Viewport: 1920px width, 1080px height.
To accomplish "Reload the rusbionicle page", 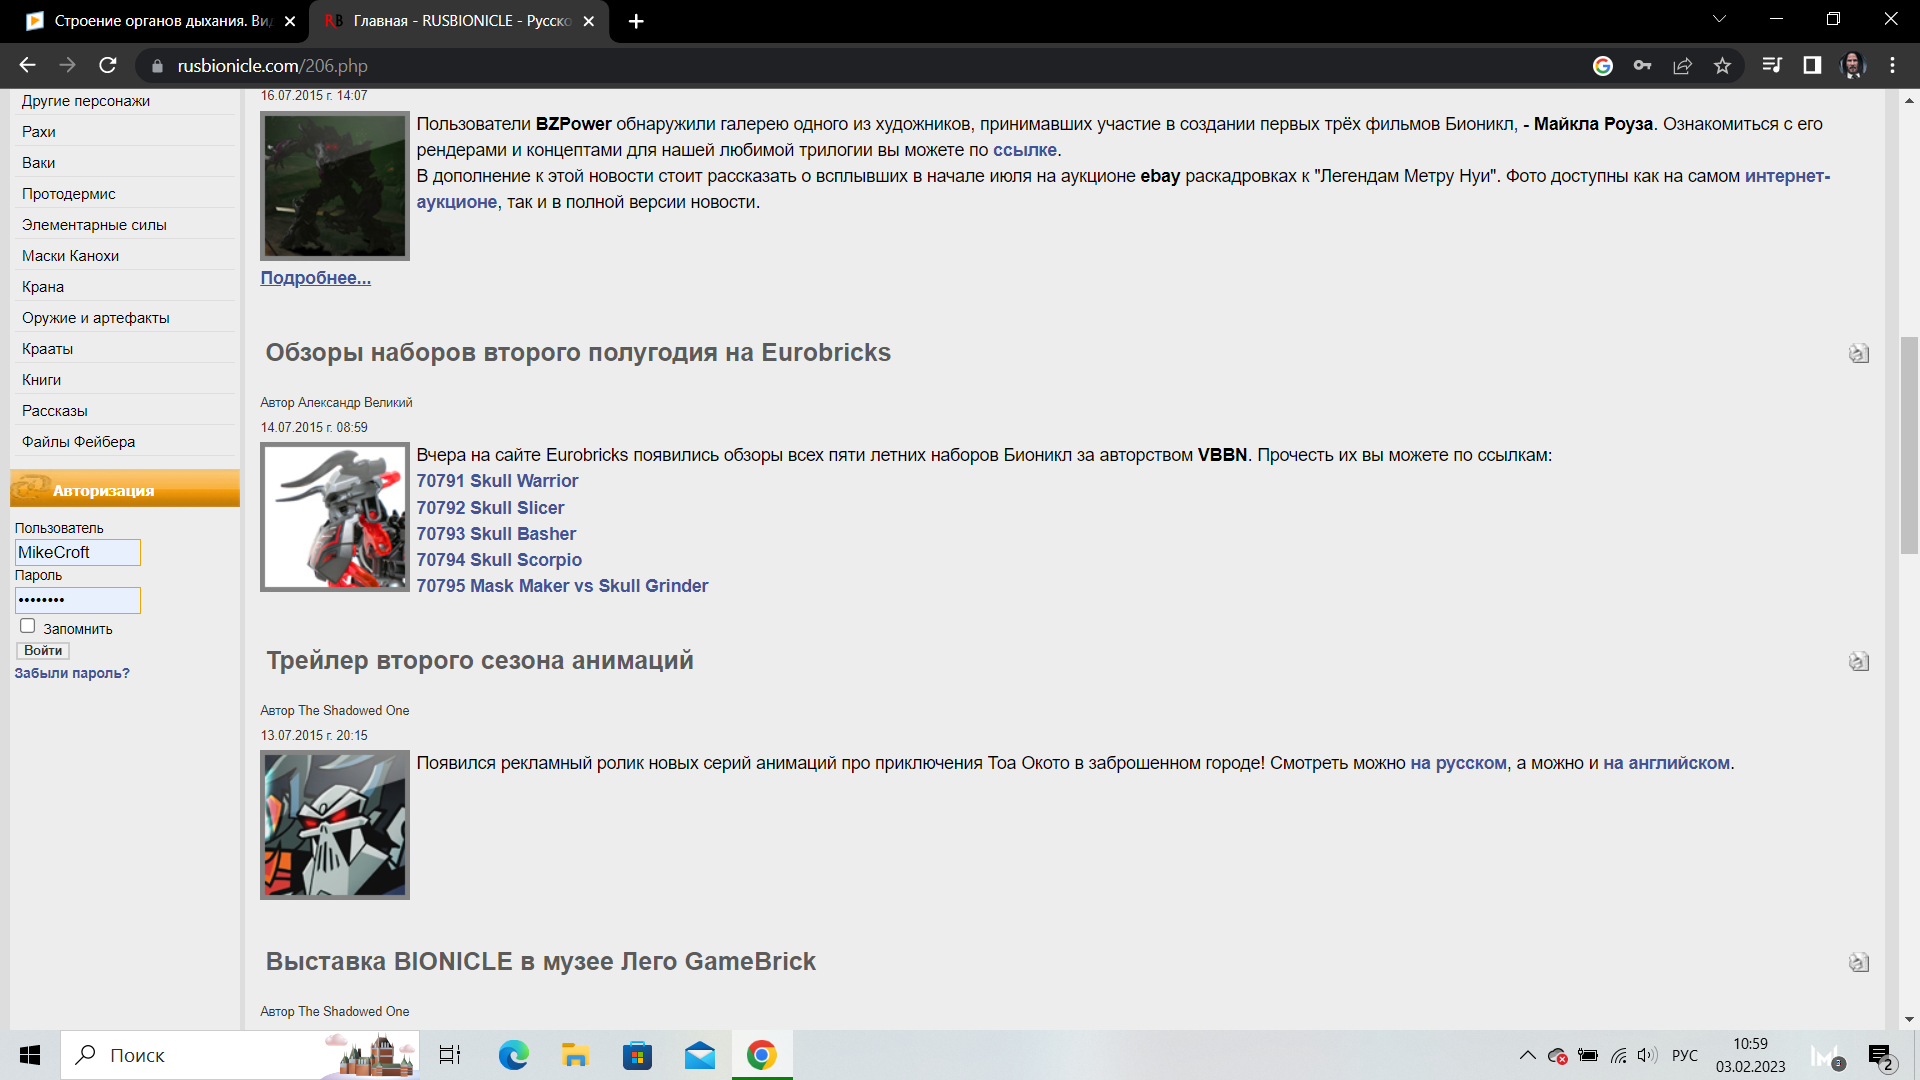I will coord(108,65).
